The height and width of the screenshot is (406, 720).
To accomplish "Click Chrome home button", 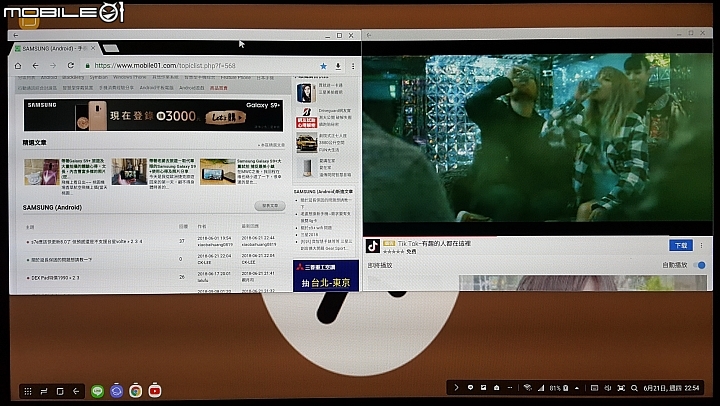I will [x=18, y=66].
